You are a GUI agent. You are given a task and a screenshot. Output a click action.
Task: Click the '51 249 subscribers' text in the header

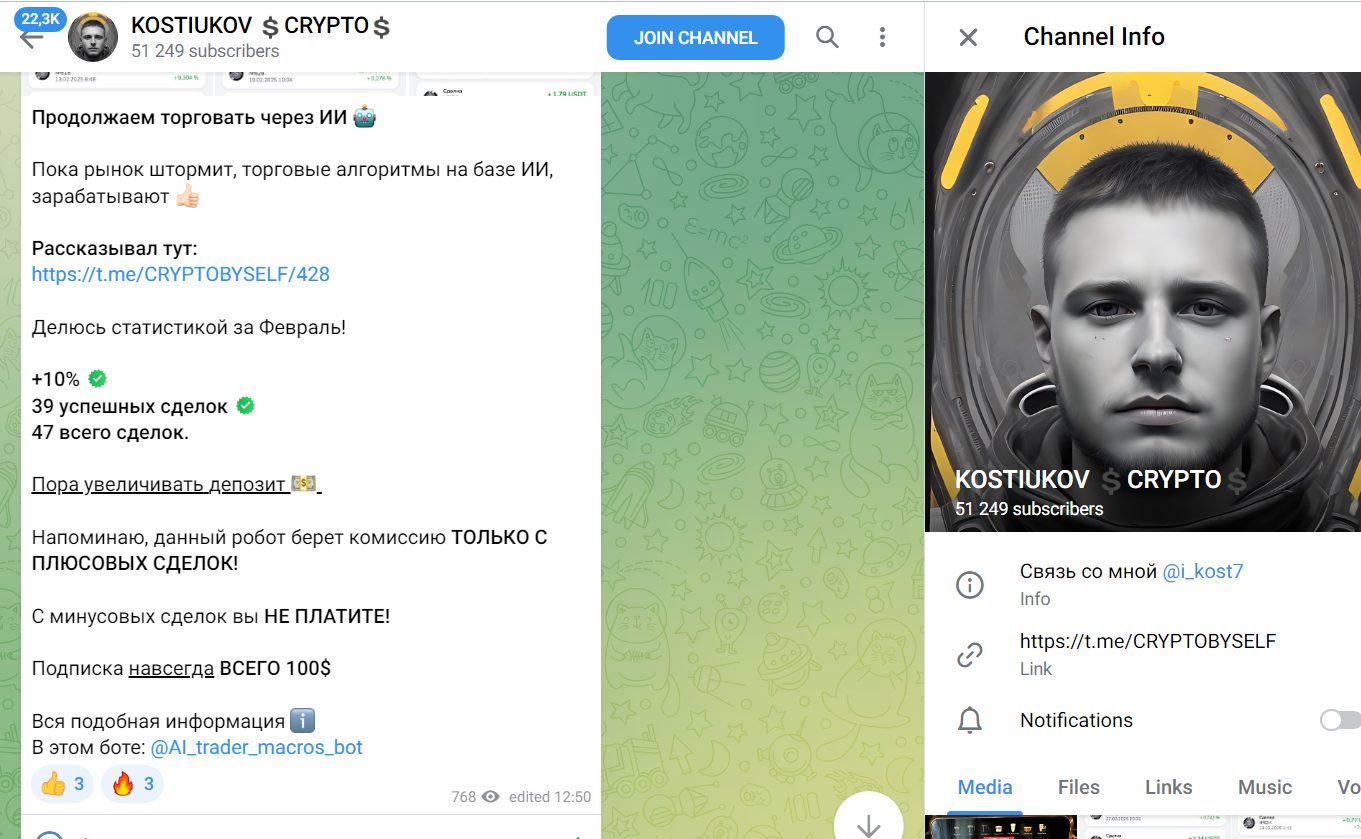[205, 51]
